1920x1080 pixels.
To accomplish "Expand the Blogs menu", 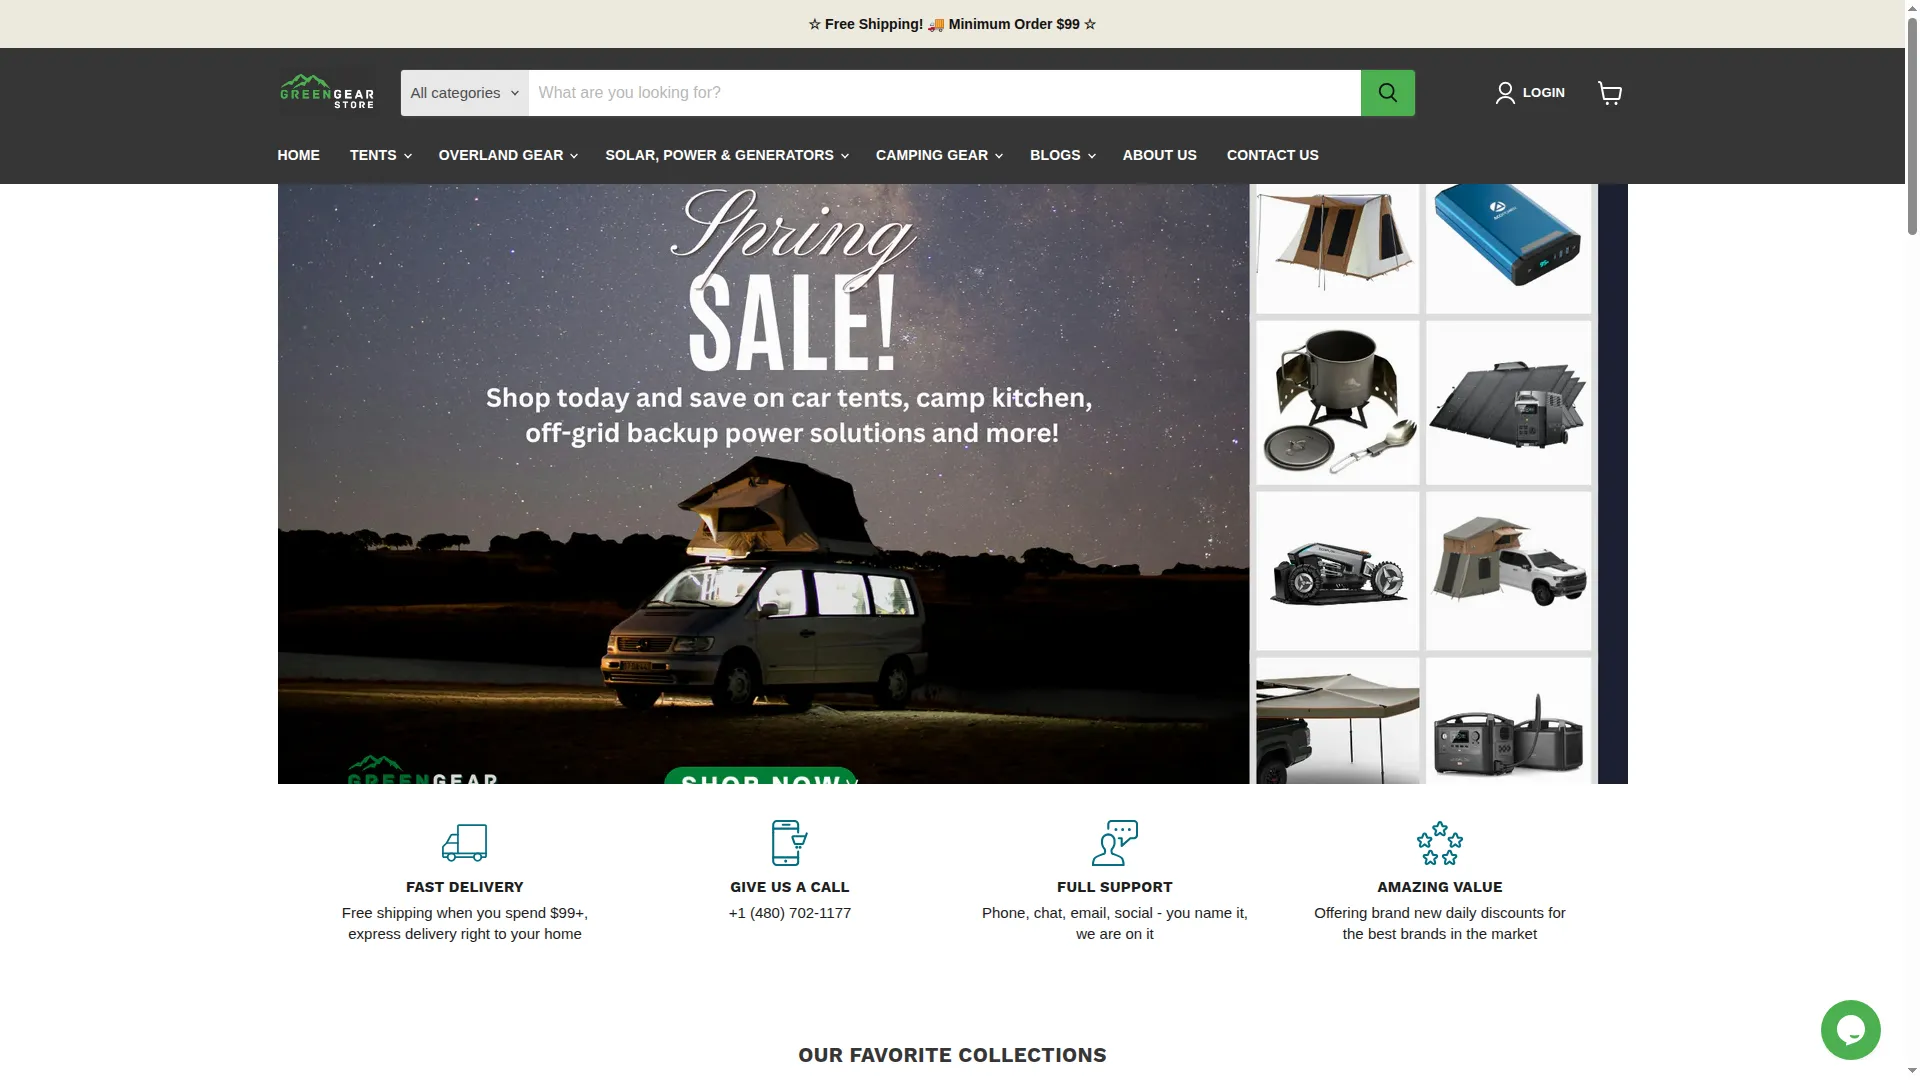I will pos(1062,155).
